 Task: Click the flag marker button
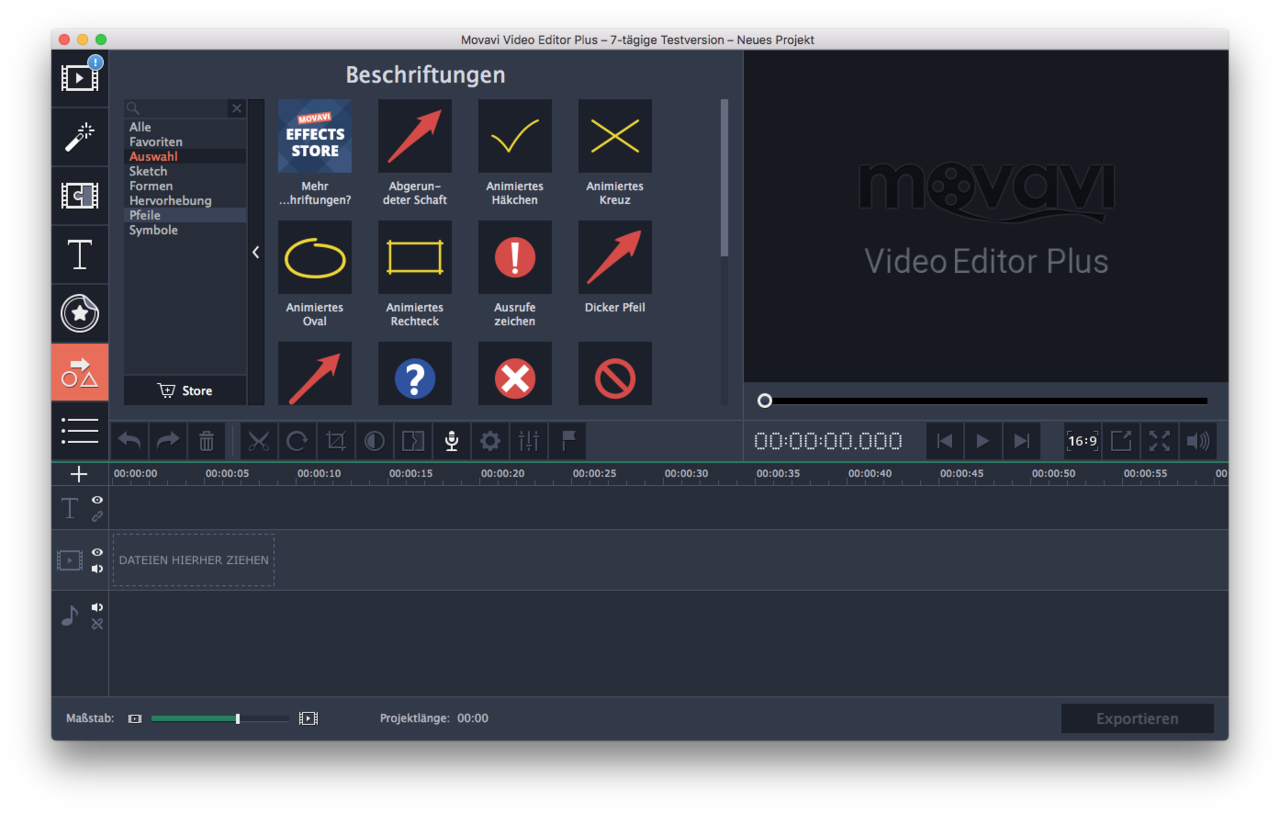[x=568, y=441]
